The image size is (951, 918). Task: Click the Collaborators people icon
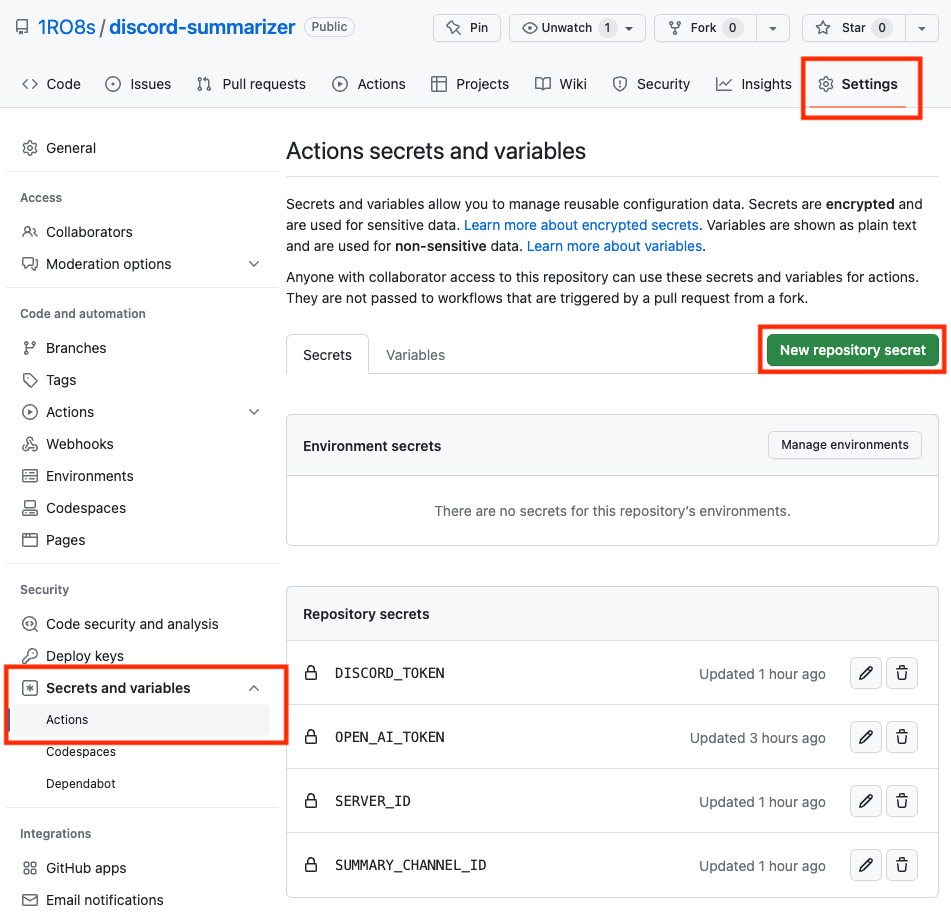point(30,232)
